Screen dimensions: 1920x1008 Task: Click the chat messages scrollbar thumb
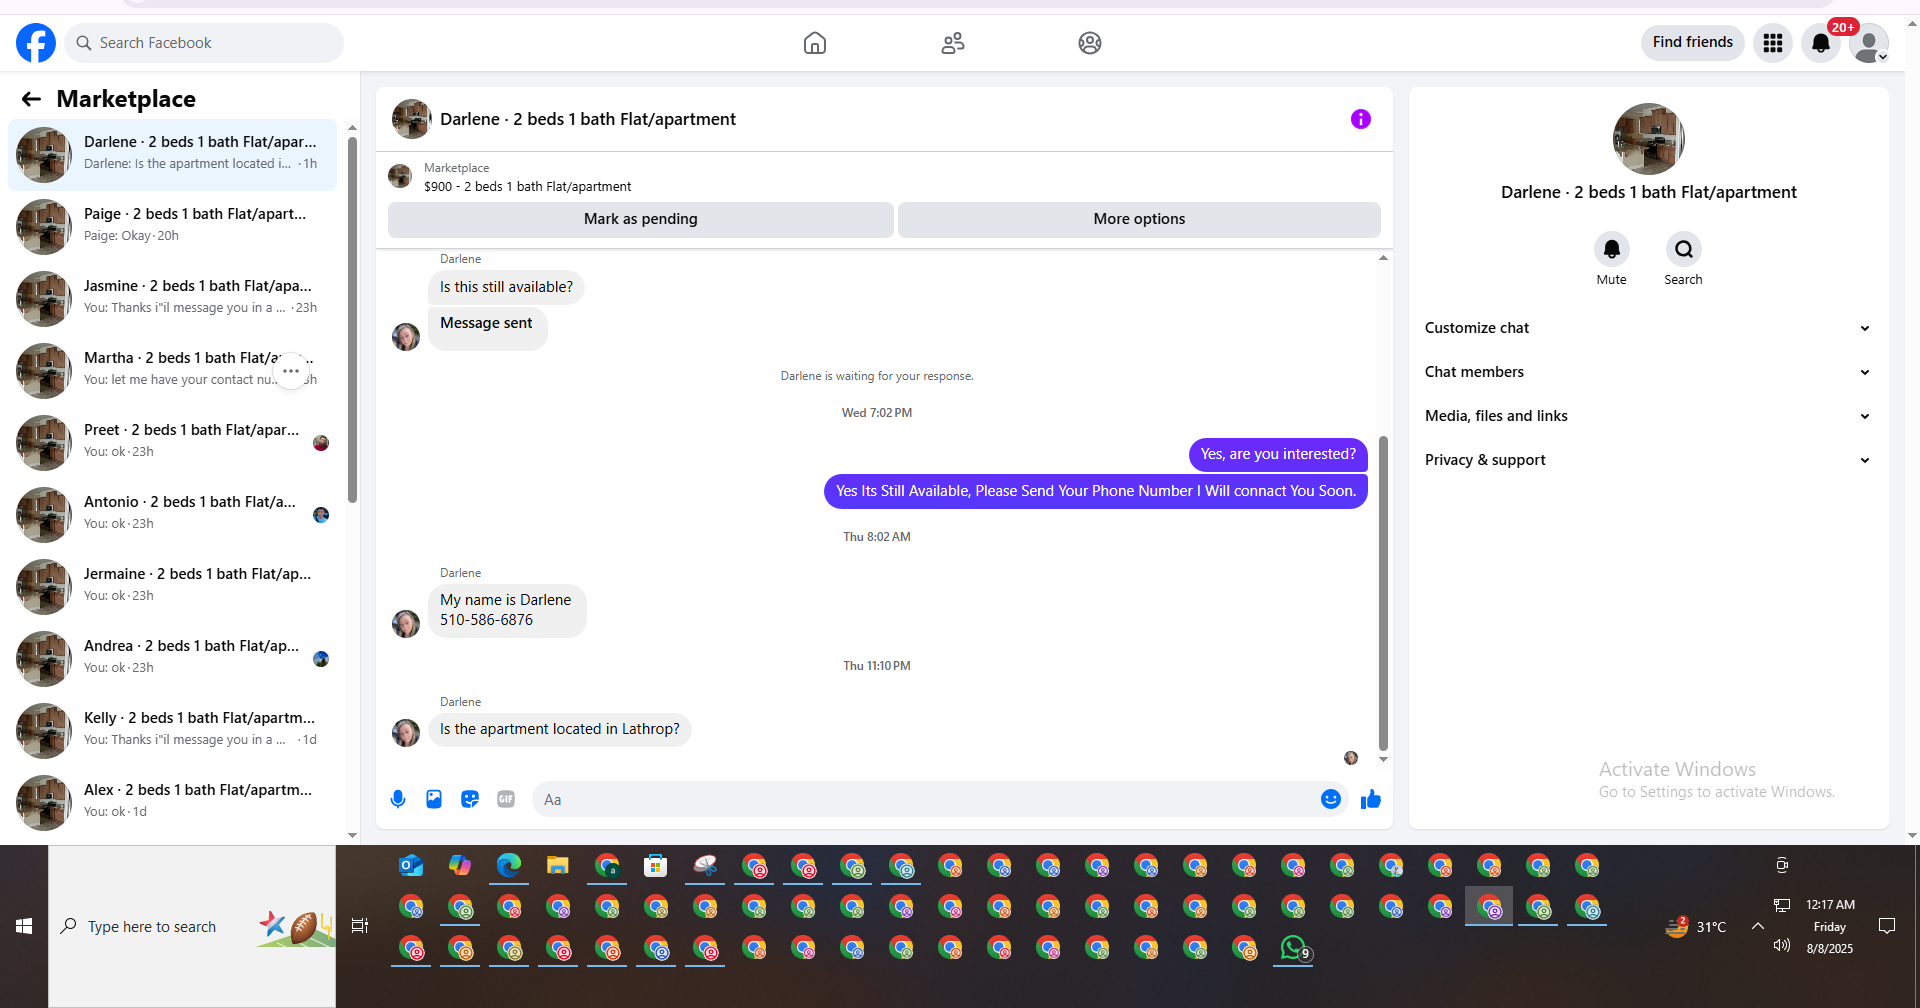click(1384, 593)
